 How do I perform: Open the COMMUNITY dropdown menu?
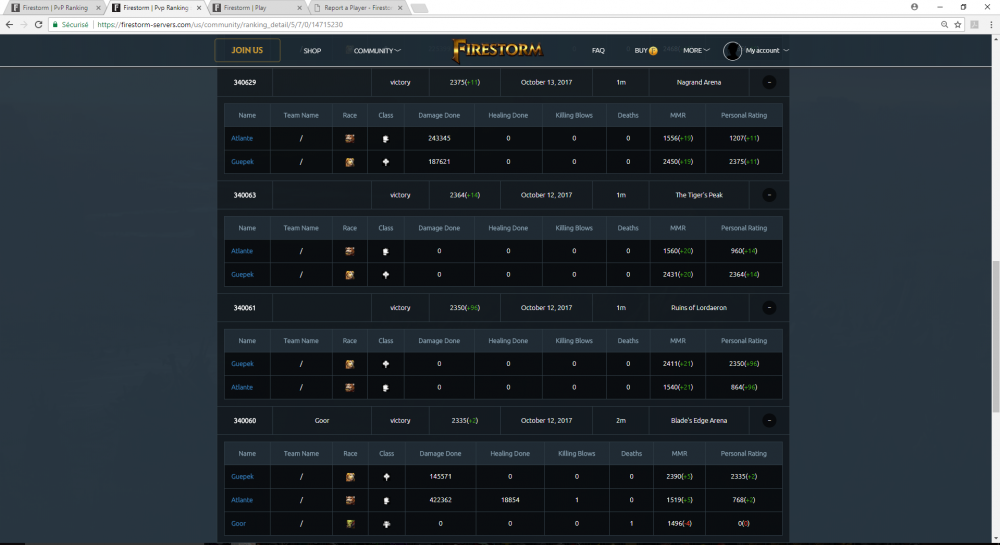click(x=377, y=50)
